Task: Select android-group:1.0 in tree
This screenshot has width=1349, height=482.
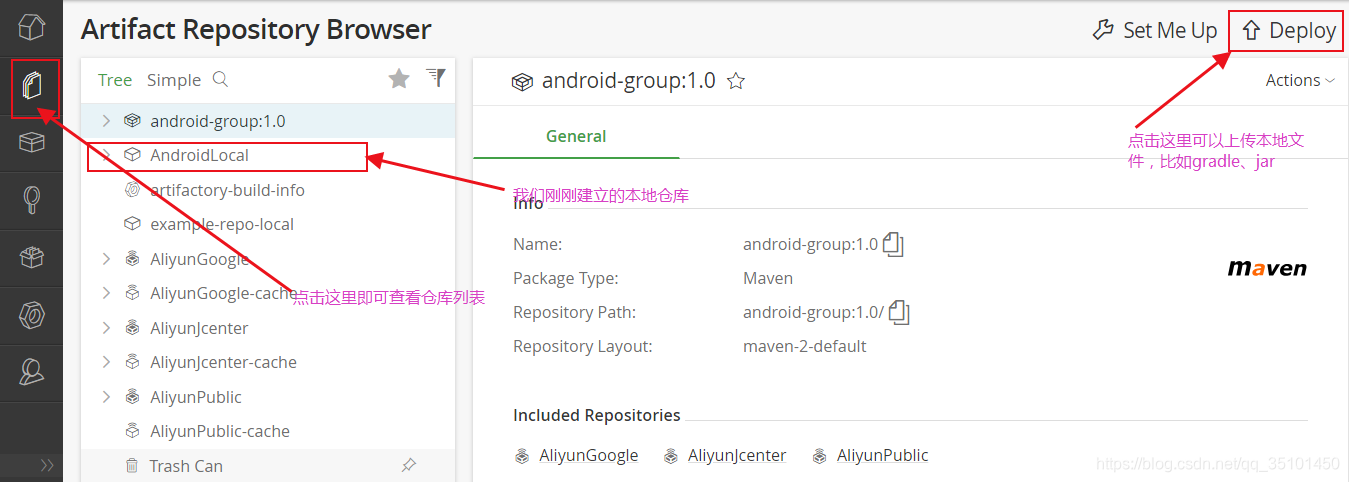Action: (218, 121)
